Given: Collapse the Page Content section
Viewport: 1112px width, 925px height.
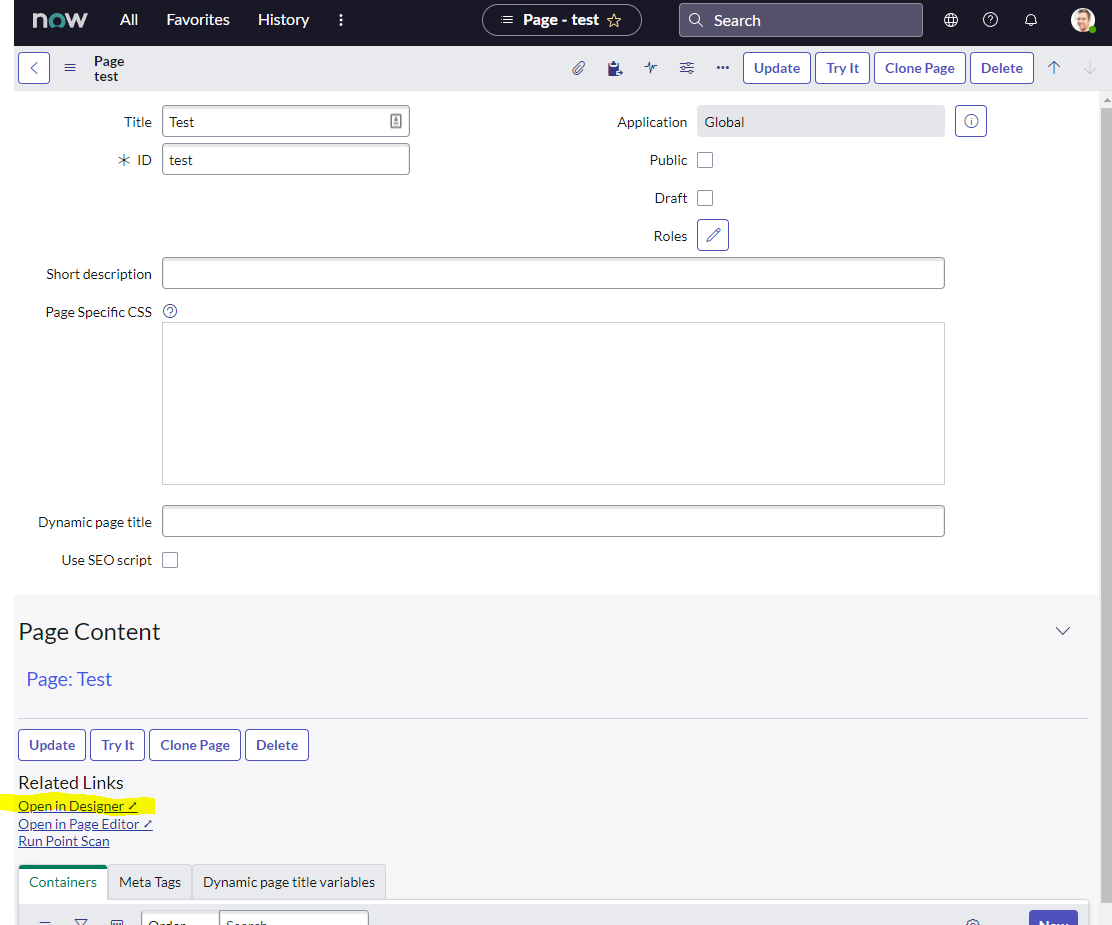Looking at the screenshot, I should click(x=1062, y=631).
